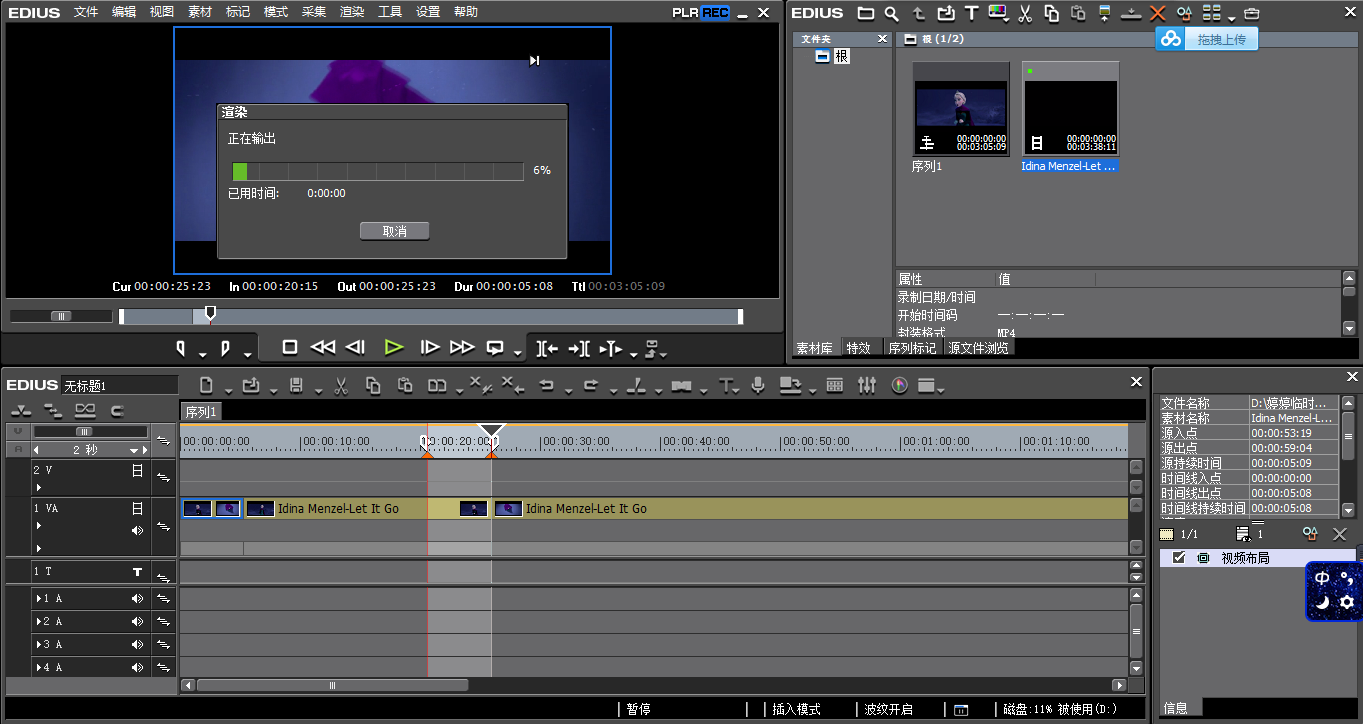Click the Ripple Delete icon

coord(513,384)
